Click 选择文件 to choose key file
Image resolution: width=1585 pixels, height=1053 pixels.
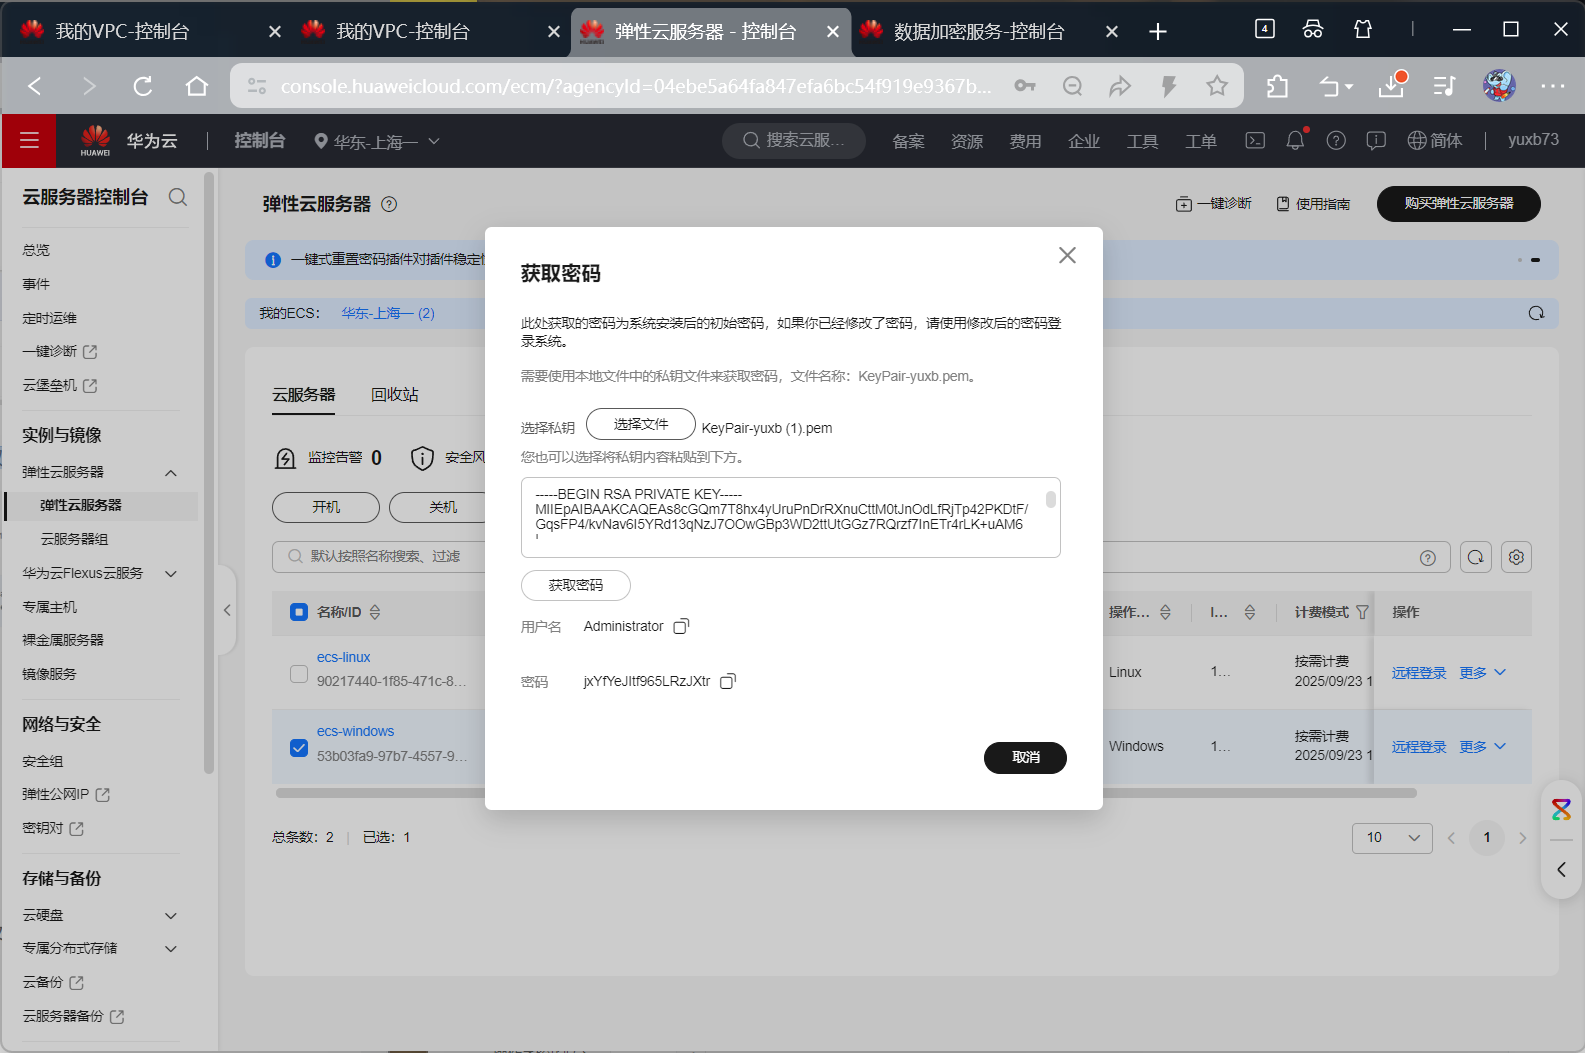pyautogui.click(x=641, y=424)
